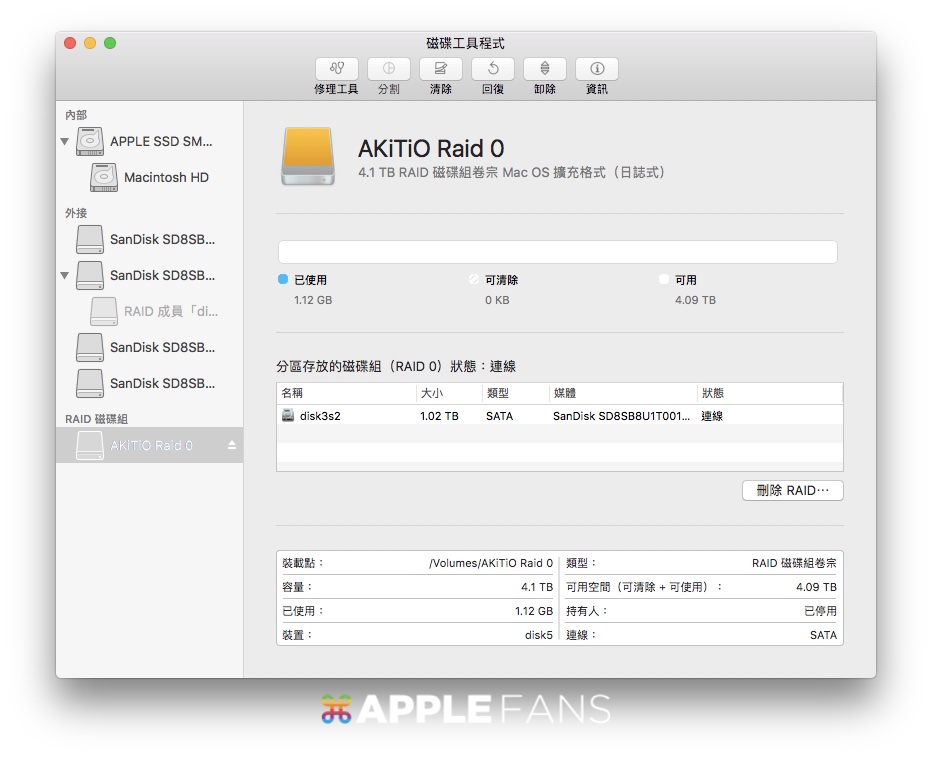Image resolution: width=932 pixels, height=758 pixels.
Task: Select the disk3s2 name cell
Action: coord(320,416)
